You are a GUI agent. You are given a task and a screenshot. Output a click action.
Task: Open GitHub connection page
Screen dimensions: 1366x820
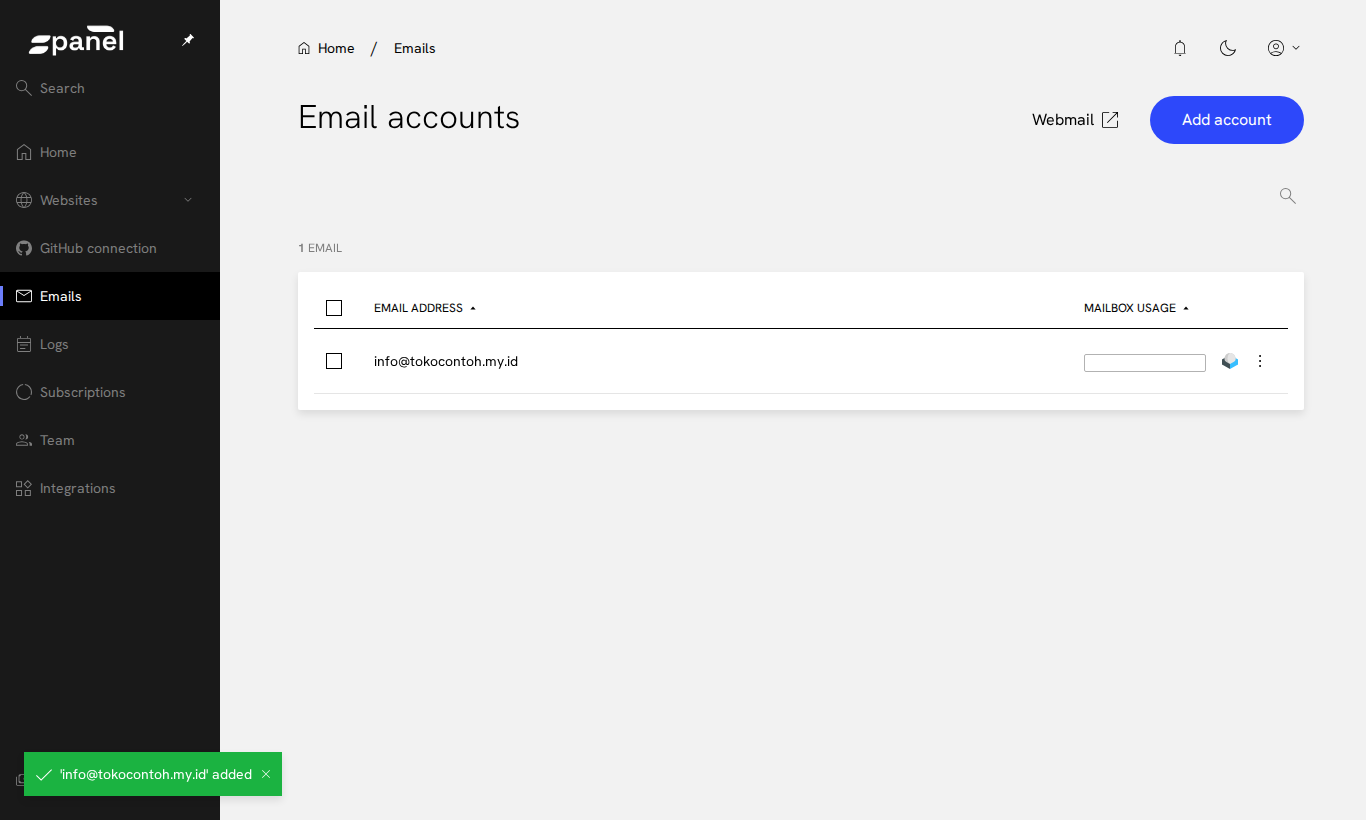pos(110,248)
